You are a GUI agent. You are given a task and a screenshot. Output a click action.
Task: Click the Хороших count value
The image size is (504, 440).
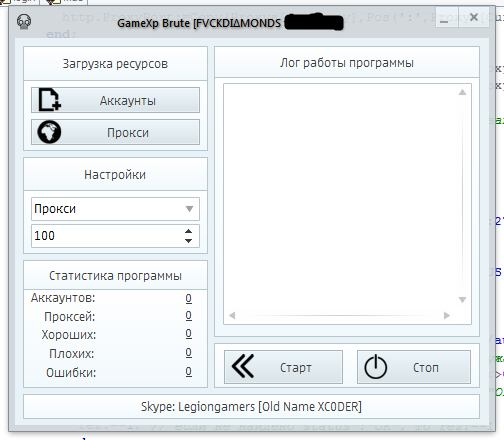click(x=188, y=333)
